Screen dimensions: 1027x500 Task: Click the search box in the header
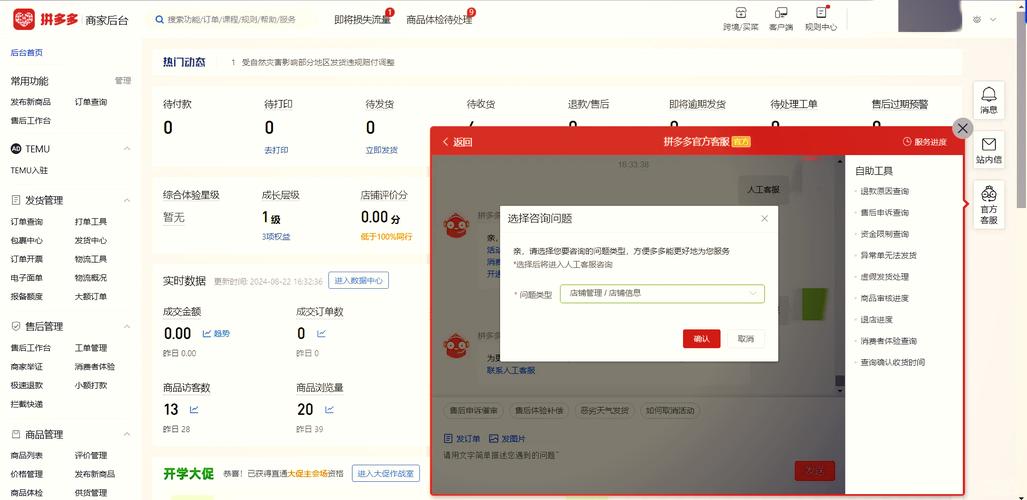click(233, 20)
